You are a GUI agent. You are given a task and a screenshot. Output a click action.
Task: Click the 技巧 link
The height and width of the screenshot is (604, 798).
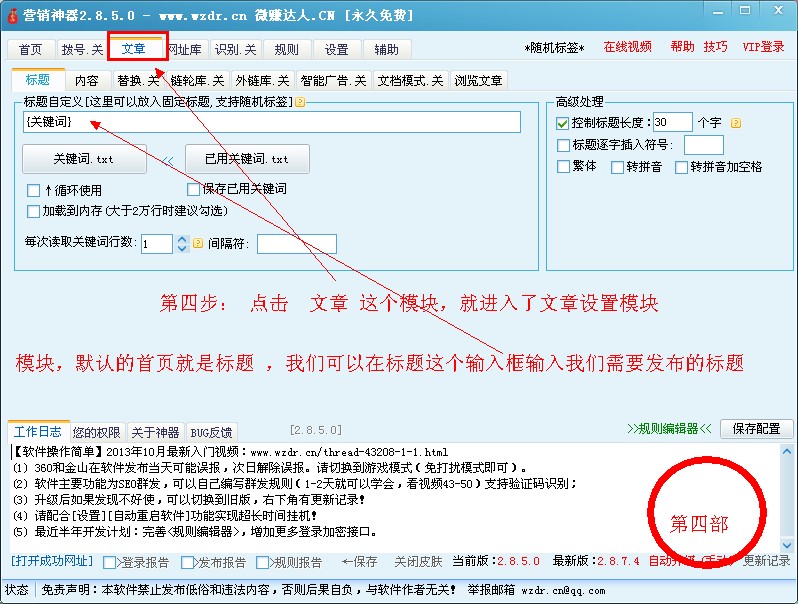click(716, 47)
